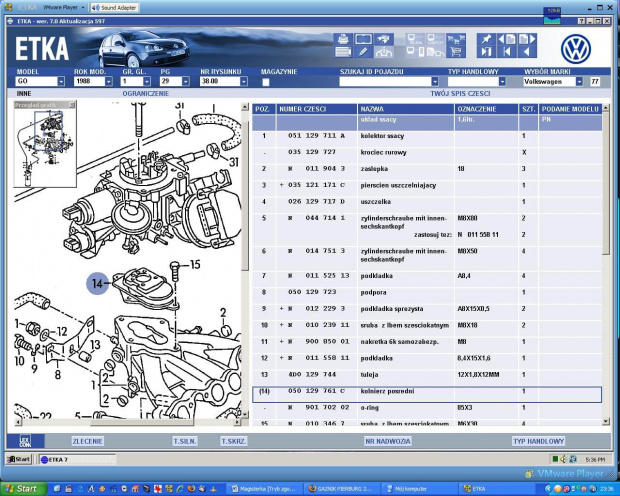Click the handshake toolbar icon
Image resolution: width=620 pixels, height=496 pixels.
[x=383, y=39]
